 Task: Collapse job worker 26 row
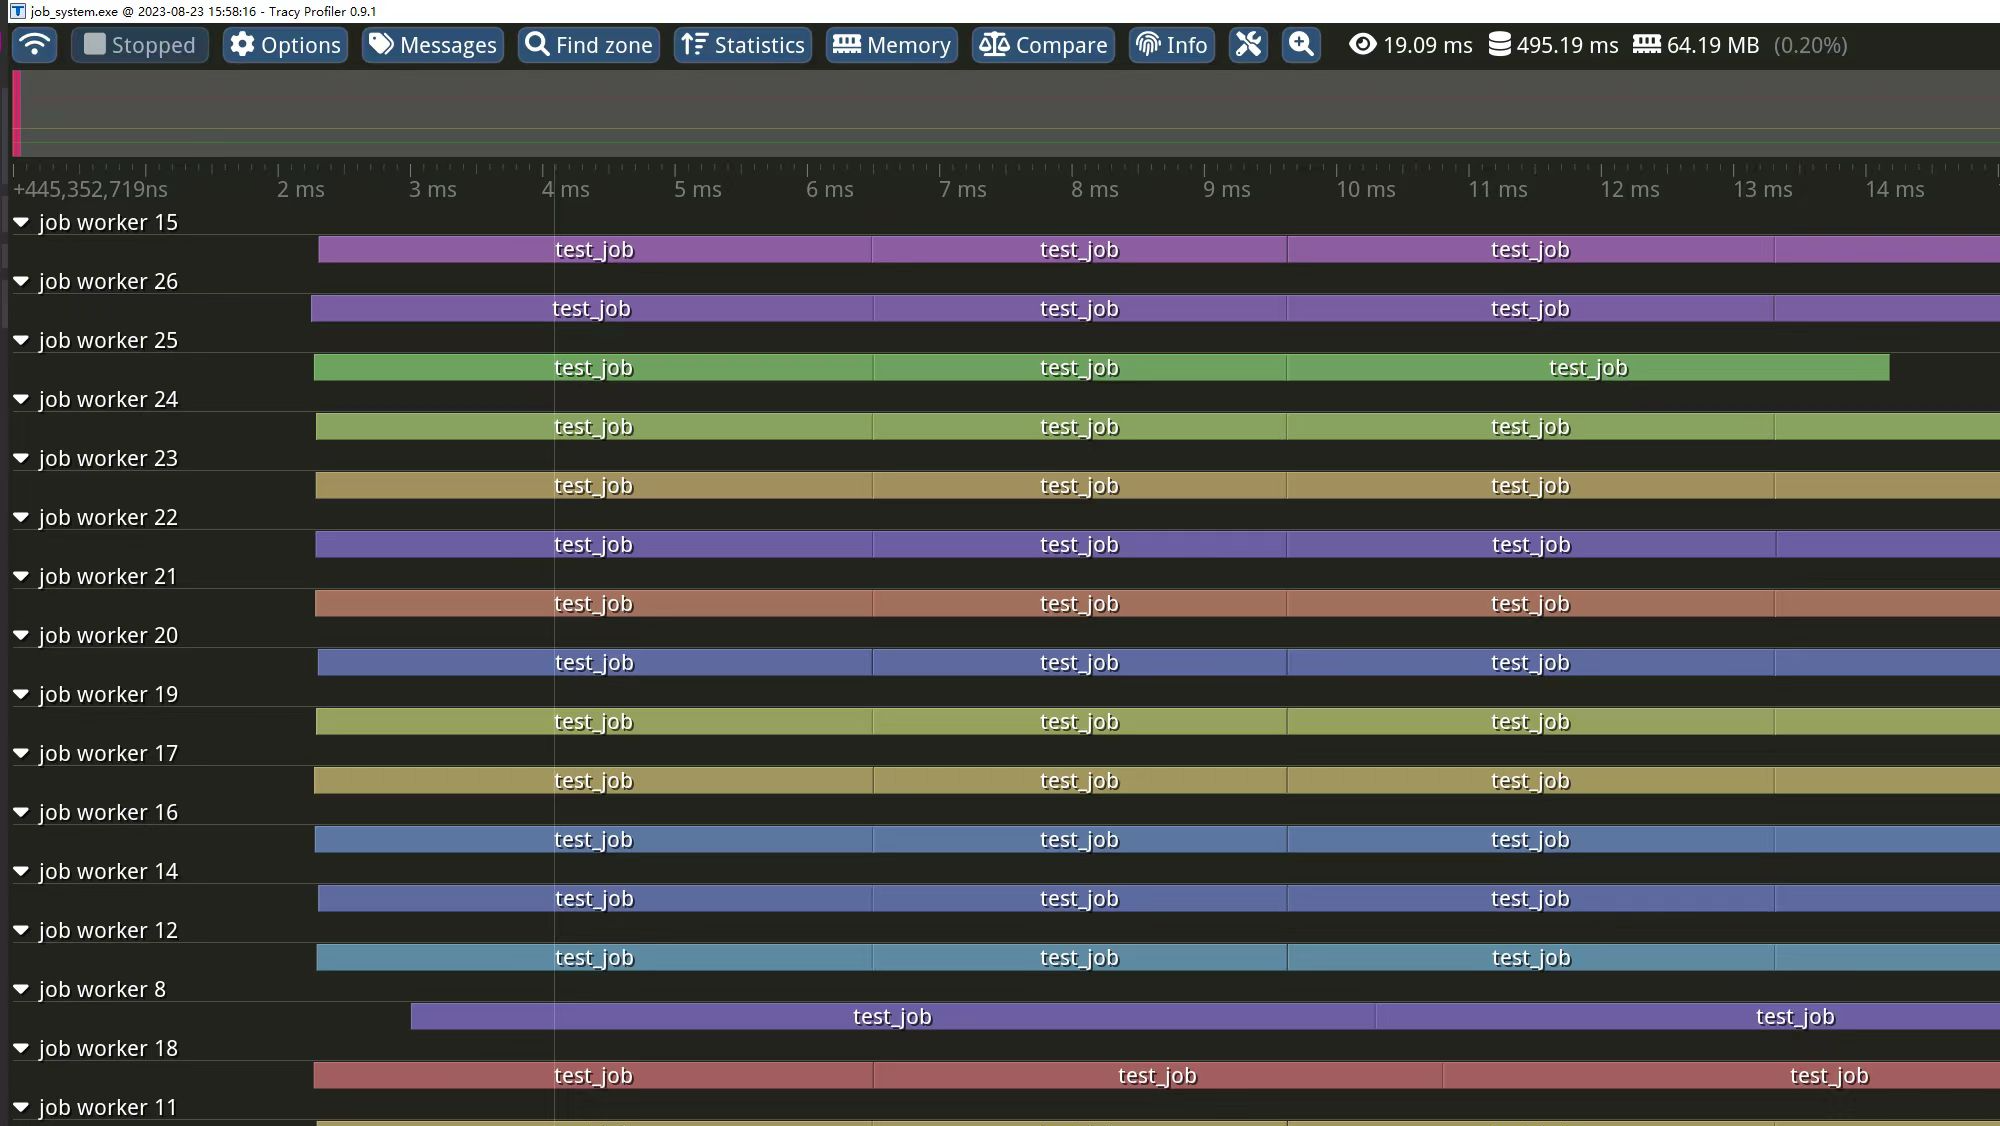click(22, 280)
